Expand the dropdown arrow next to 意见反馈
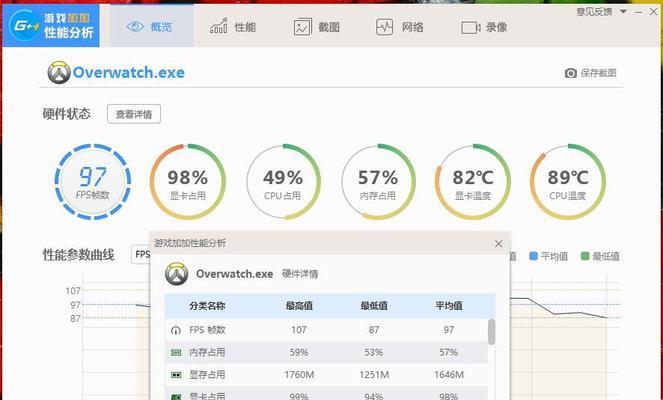 (623, 12)
